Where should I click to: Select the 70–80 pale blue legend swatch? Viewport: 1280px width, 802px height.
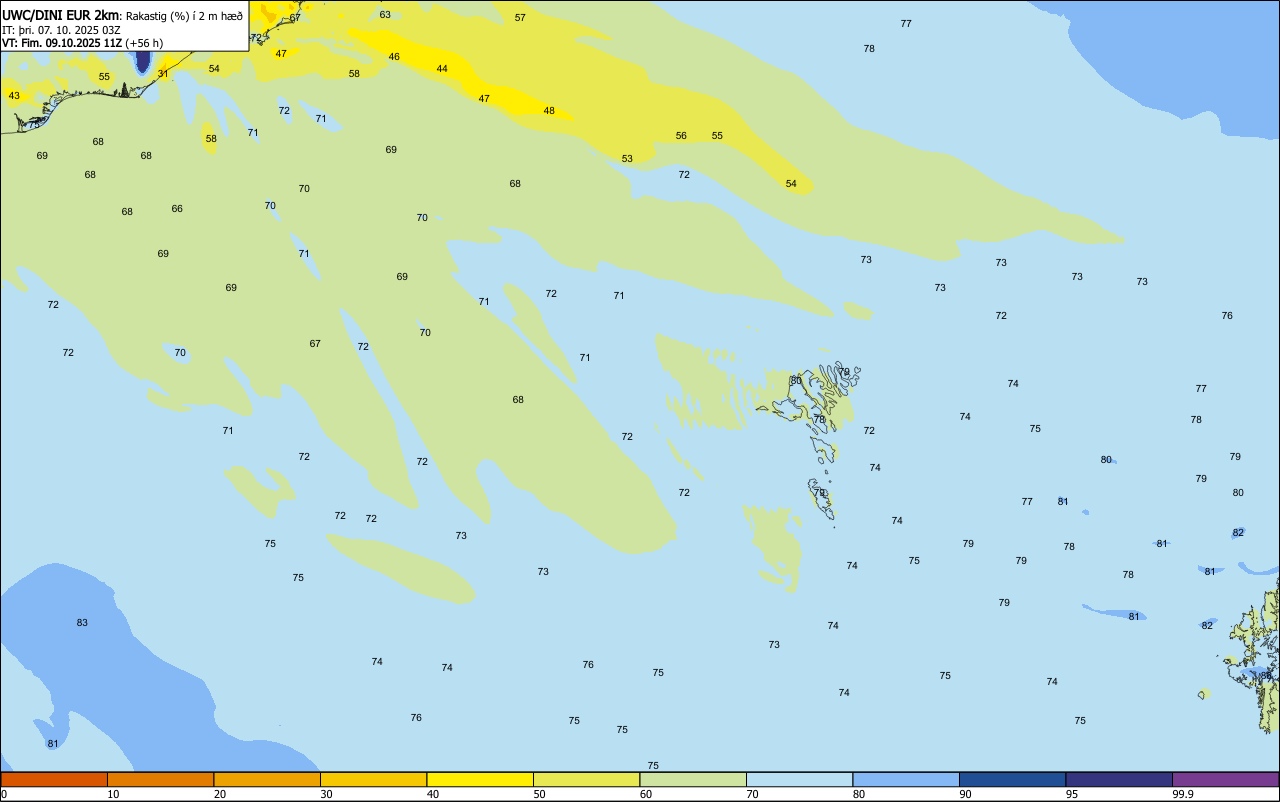[799, 779]
